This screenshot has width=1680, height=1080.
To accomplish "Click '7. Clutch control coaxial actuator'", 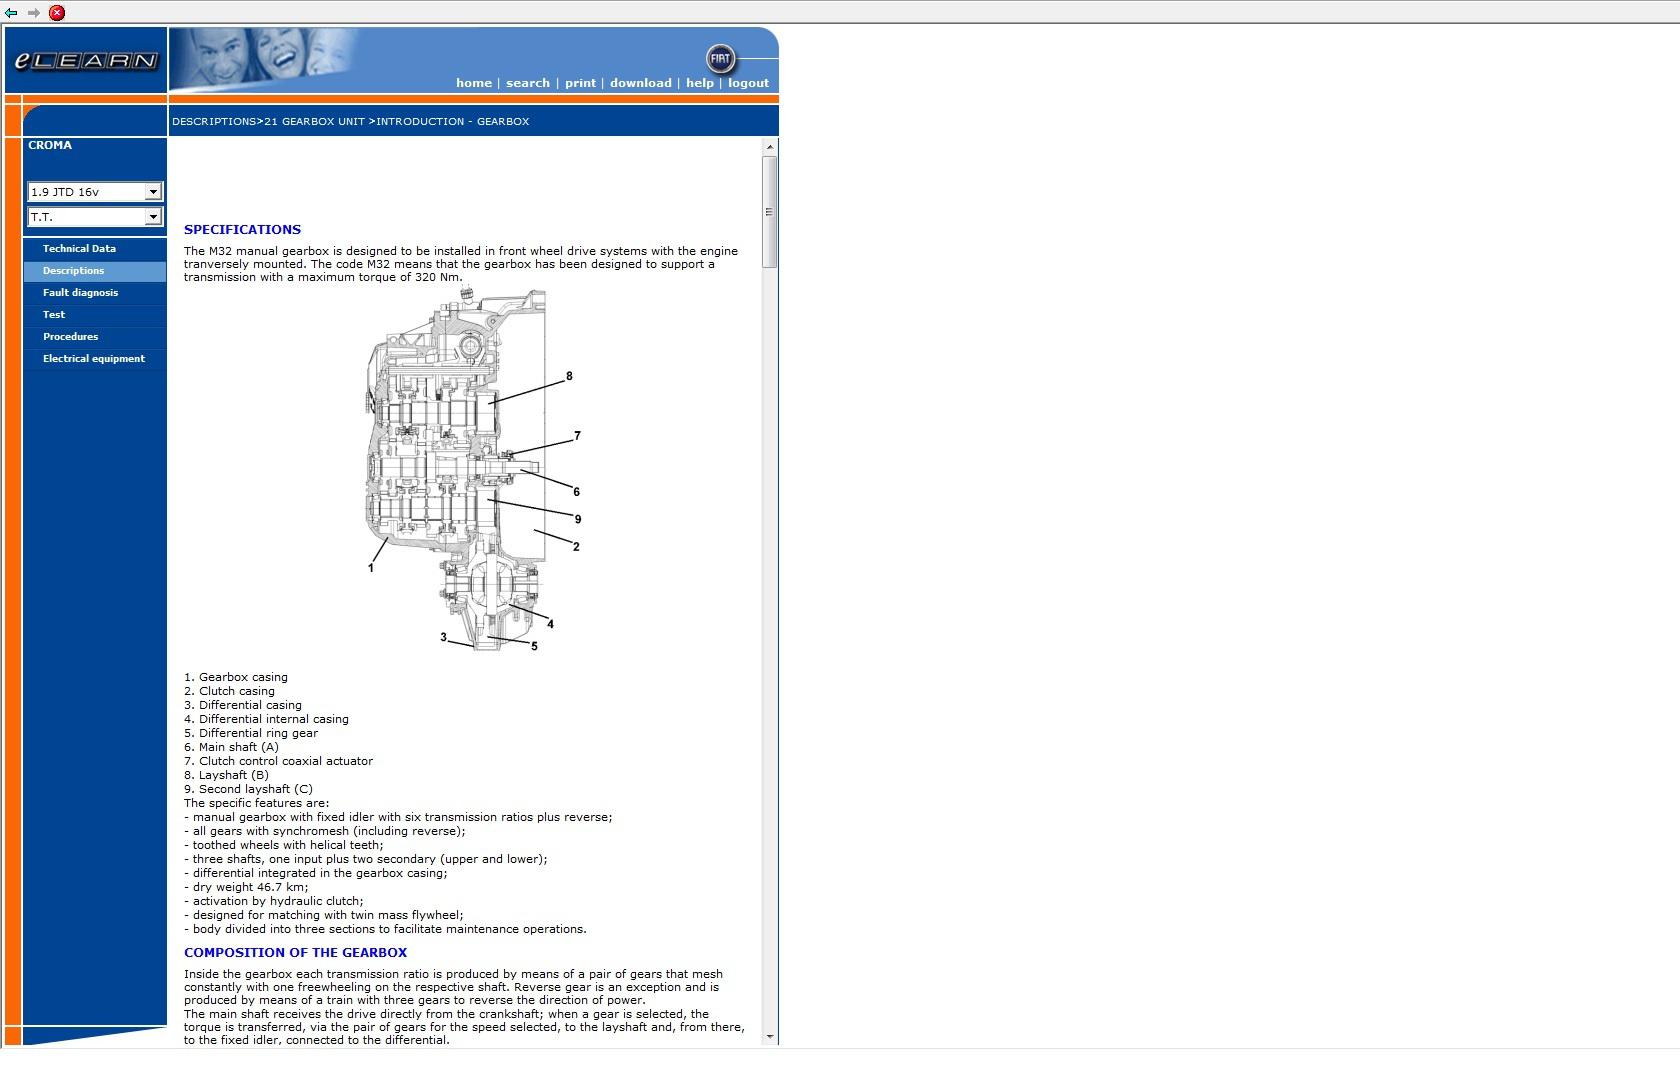I will click(278, 762).
